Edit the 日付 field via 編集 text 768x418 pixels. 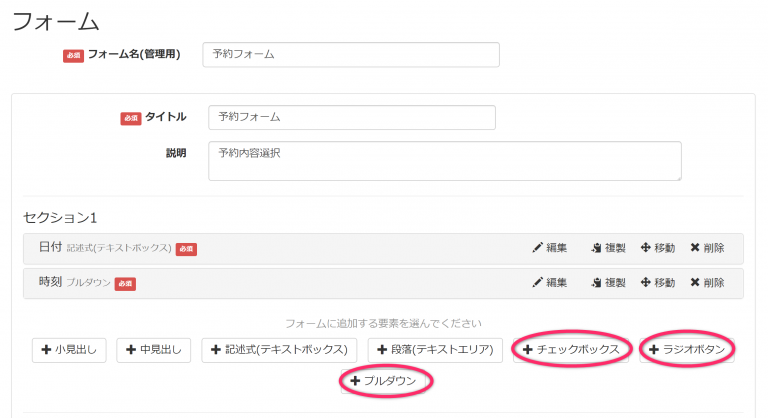pos(556,248)
